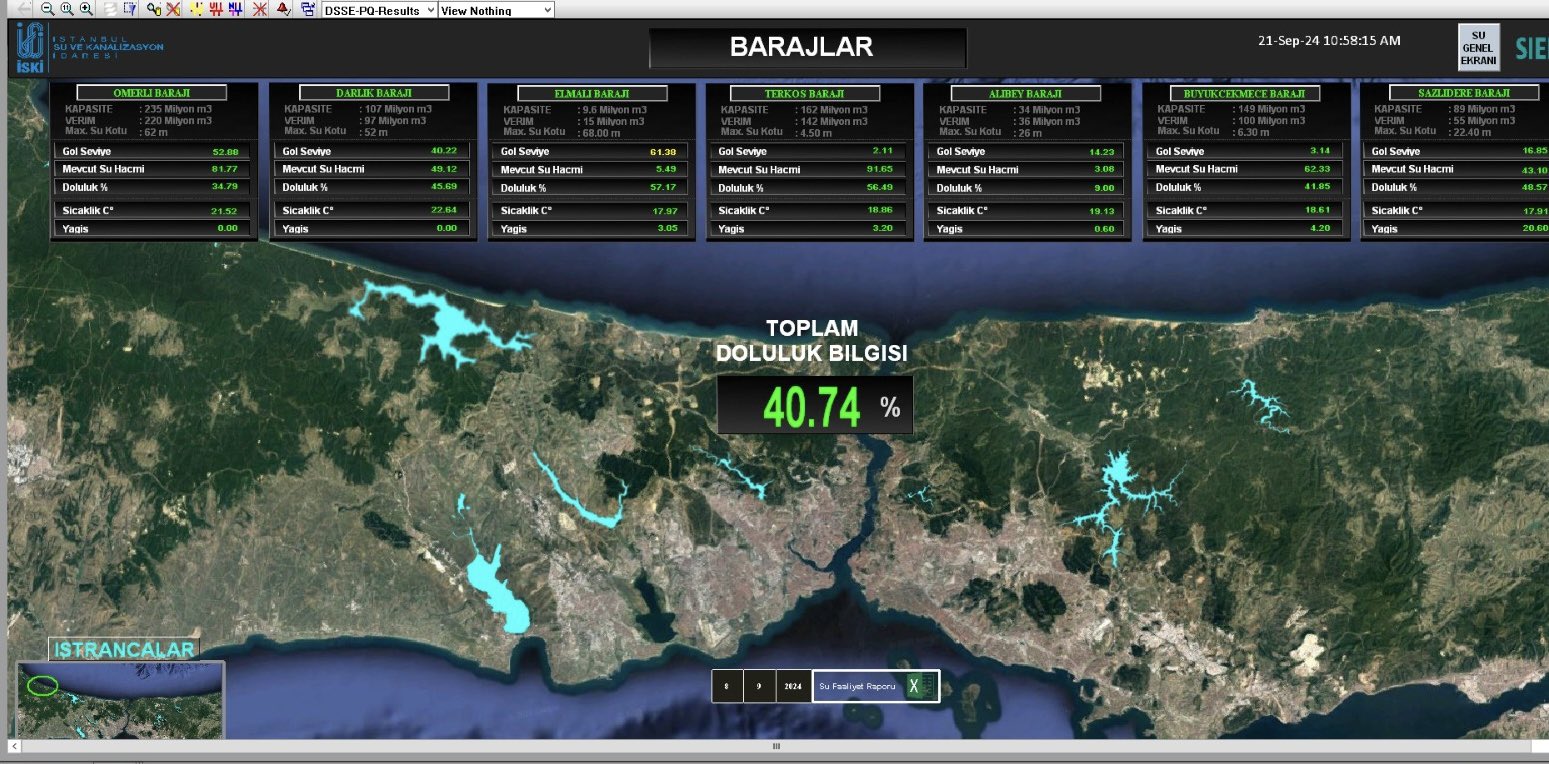Image resolution: width=1549 pixels, height=764 pixels.
Task: Click the ELMALI BARAJI header button
Action: (591, 93)
